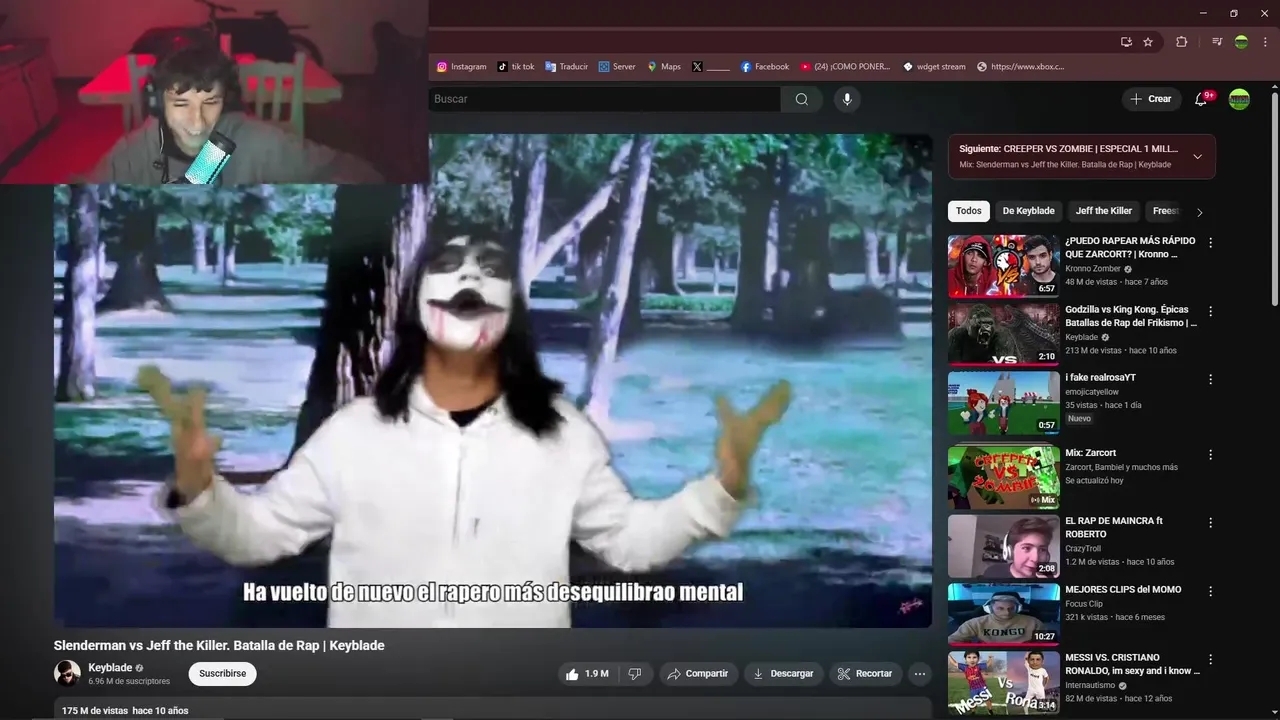Start voice search with microphone icon

(847, 99)
